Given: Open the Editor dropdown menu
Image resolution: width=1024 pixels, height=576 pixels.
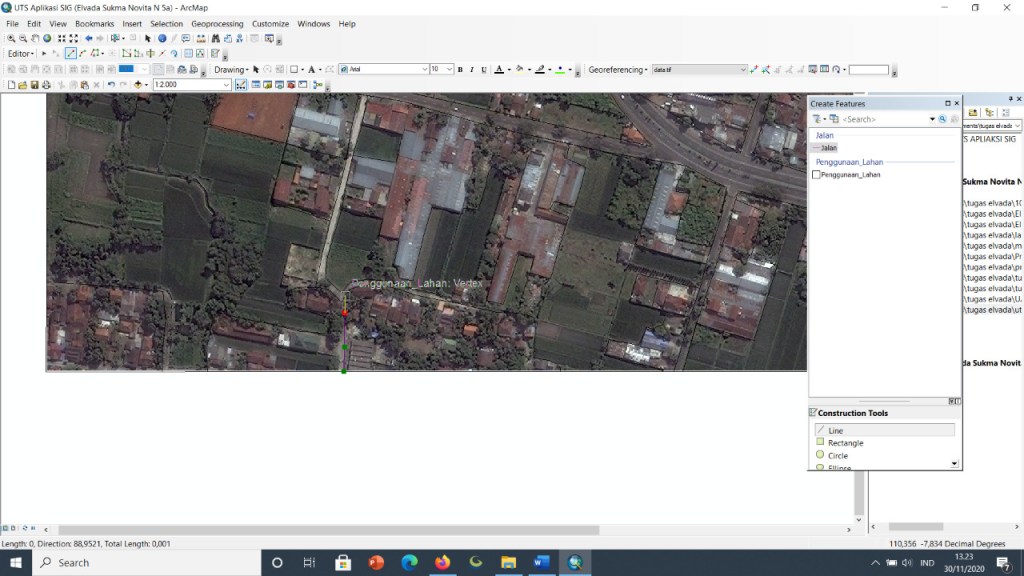Looking at the screenshot, I should click(x=21, y=54).
